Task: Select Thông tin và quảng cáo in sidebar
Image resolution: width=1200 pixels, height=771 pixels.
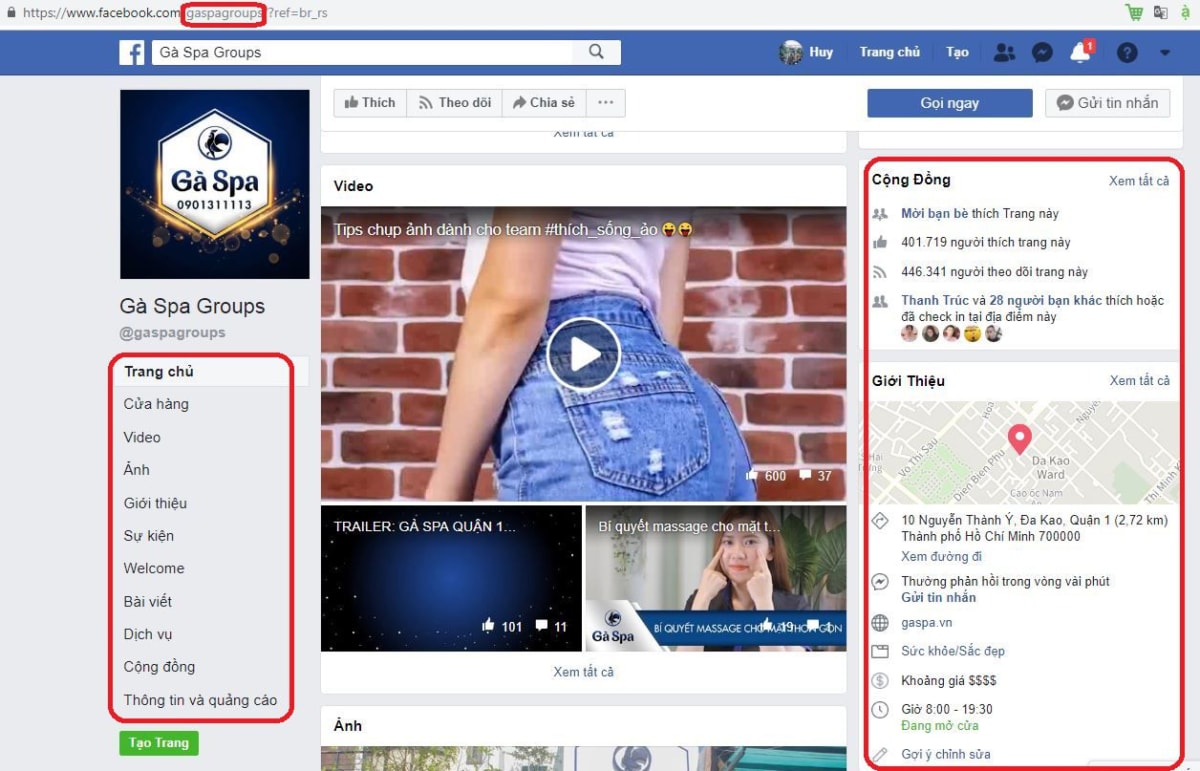Action: coord(200,700)
